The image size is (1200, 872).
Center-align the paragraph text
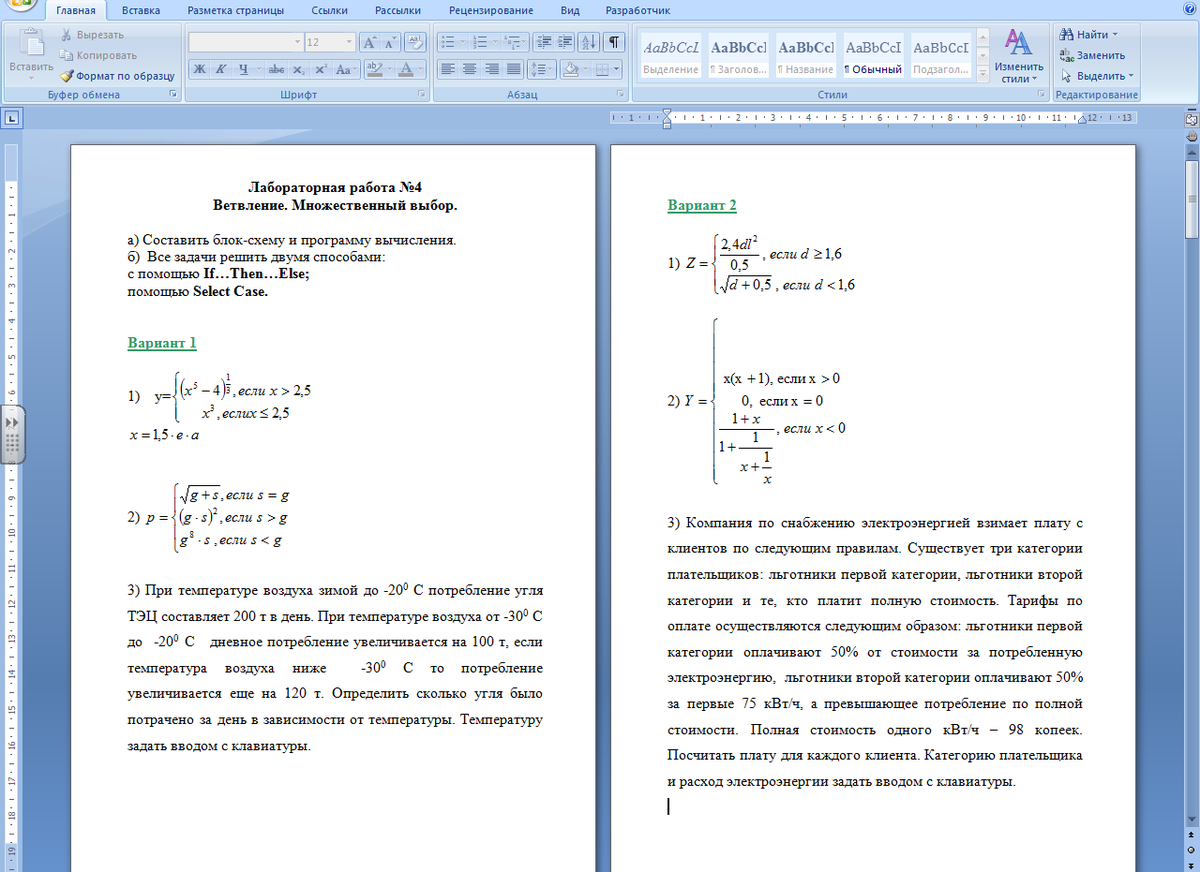[470, 69]
